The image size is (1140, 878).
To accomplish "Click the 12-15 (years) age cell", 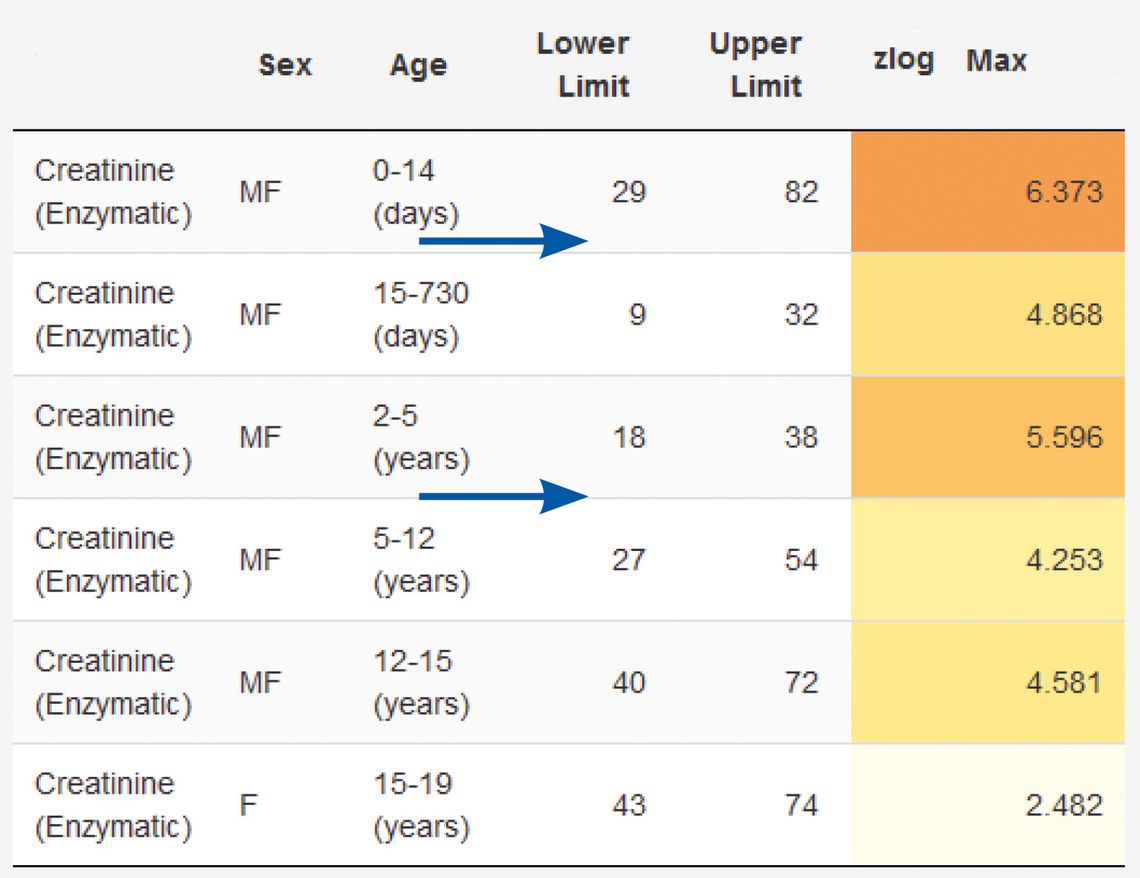I will click(x=421, y=682).
